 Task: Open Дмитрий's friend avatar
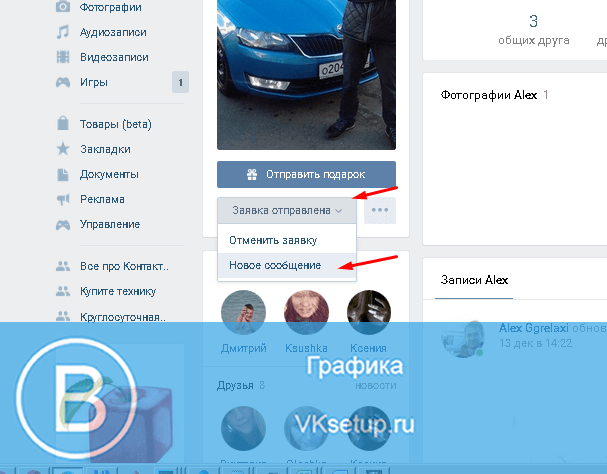pos(243,312)
